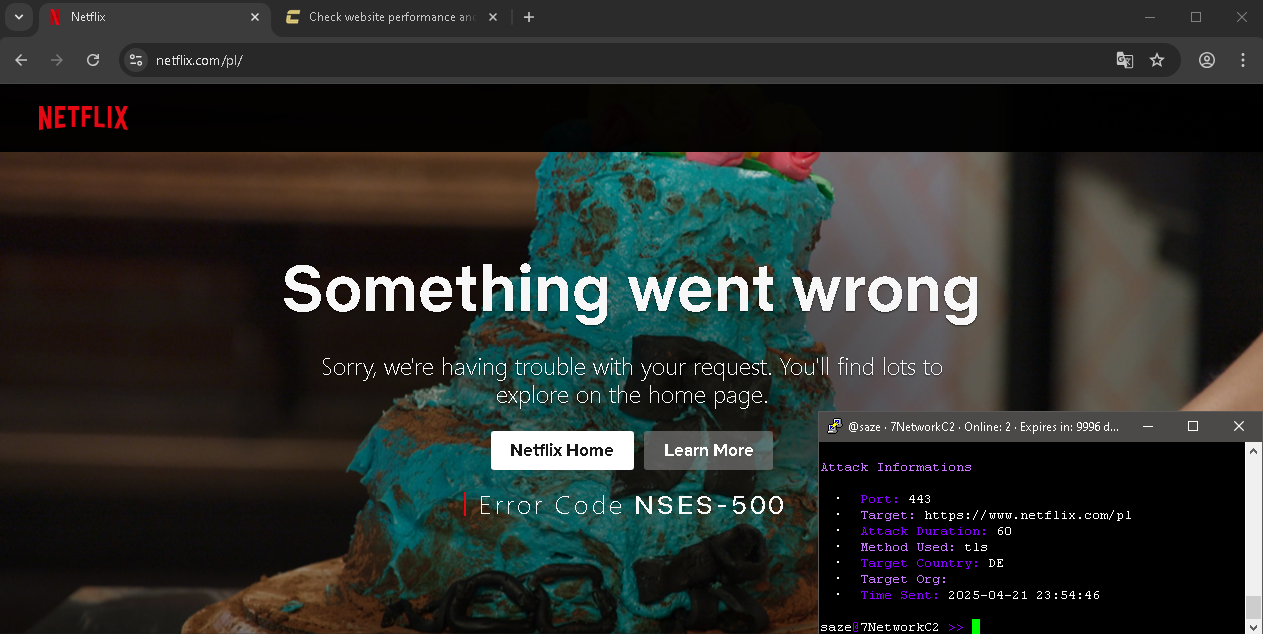Click the Netflix Home button
The height and width of the screenshot is (634, 1263).
[x=562, y=450]
